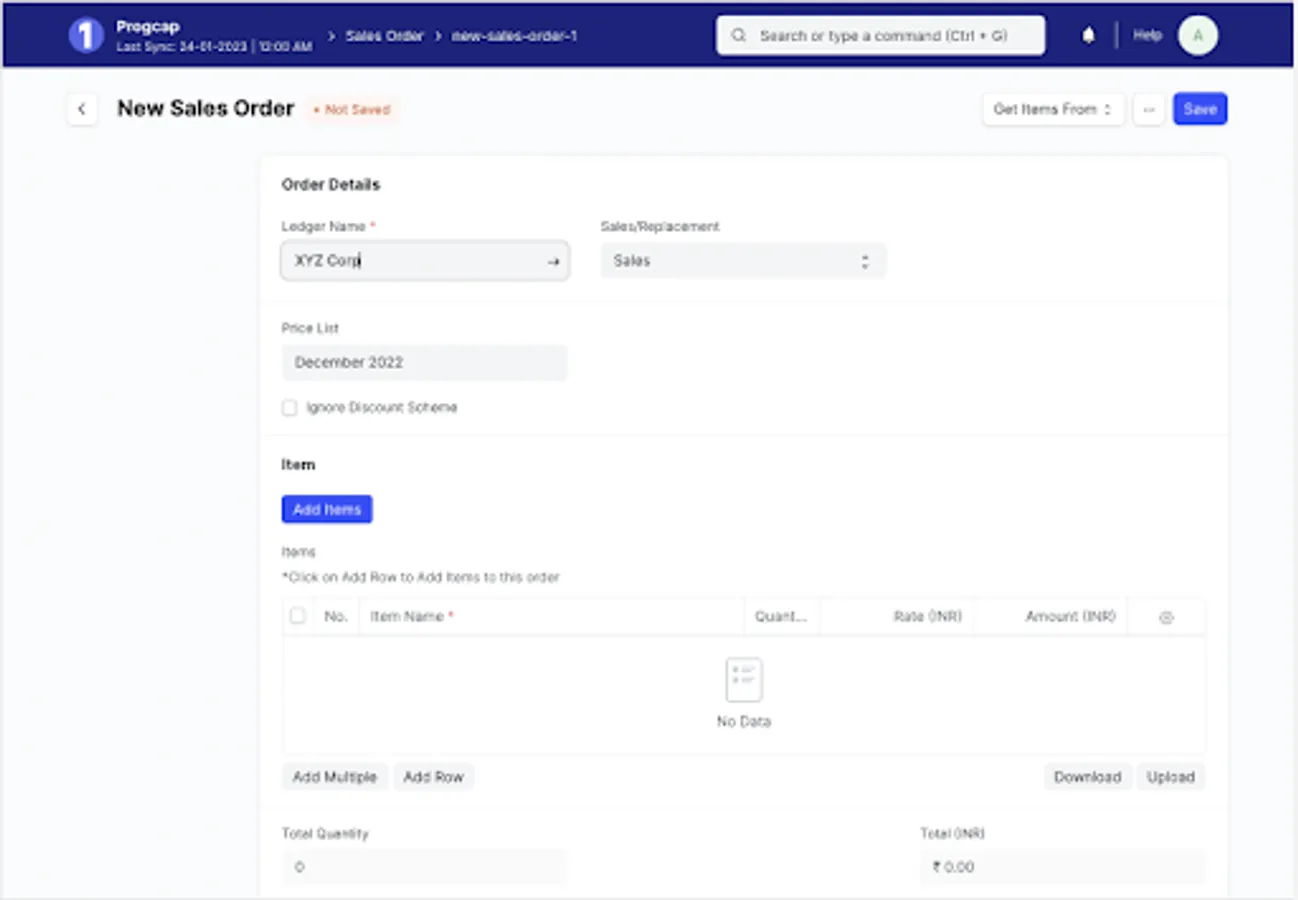Click the Not Saved status indicator
The width and height of the screenshot is (1298, 900).
[x=352, y=110]
